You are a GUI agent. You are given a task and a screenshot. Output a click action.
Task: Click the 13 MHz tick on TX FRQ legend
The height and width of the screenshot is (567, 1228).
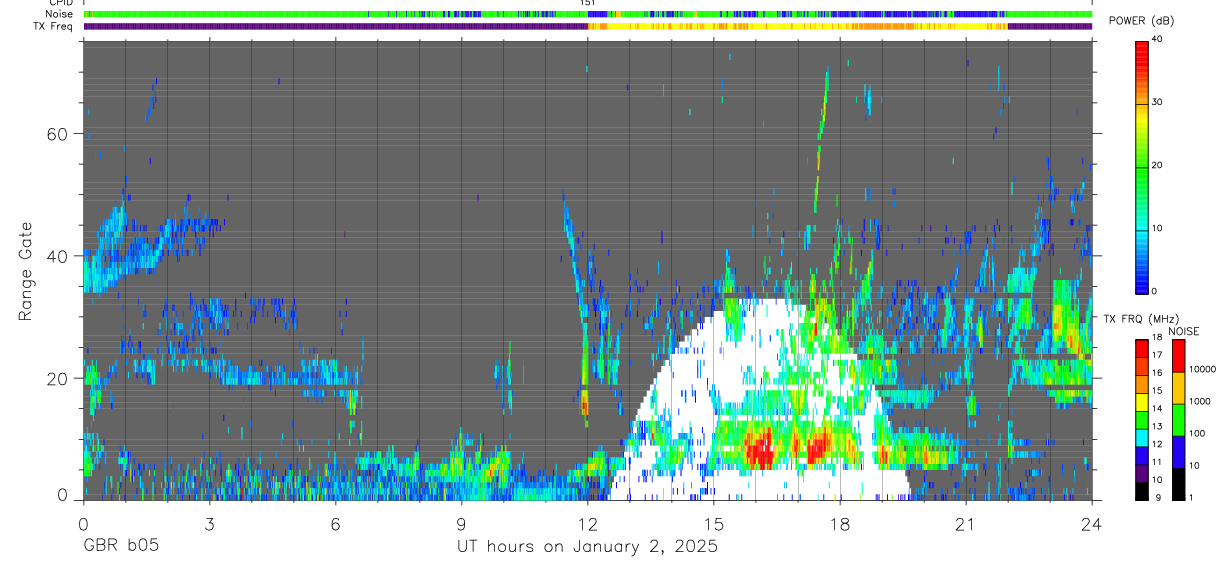(1157, 427)
